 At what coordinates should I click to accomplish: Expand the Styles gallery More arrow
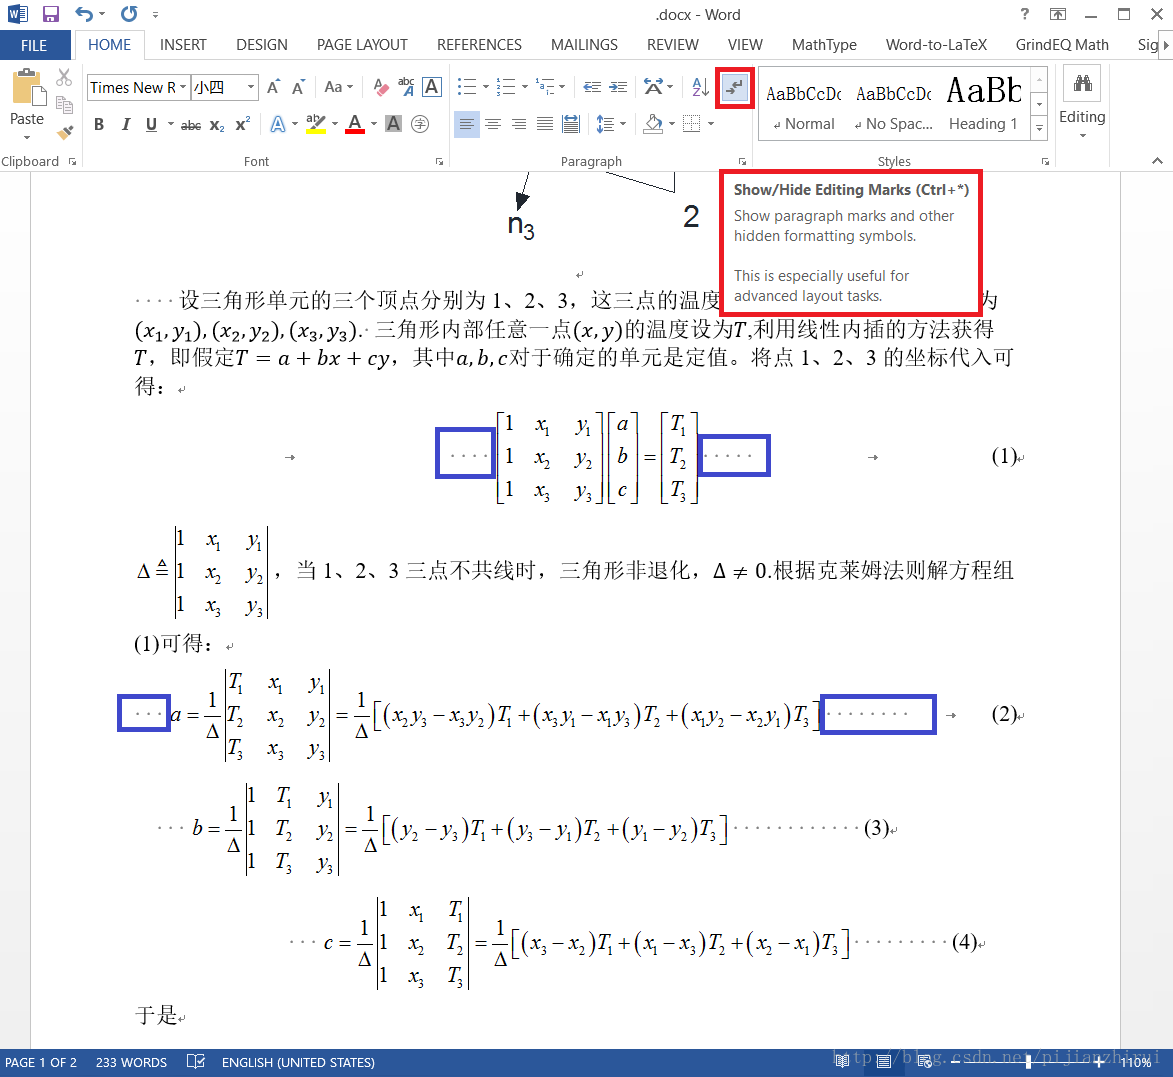1039,129
